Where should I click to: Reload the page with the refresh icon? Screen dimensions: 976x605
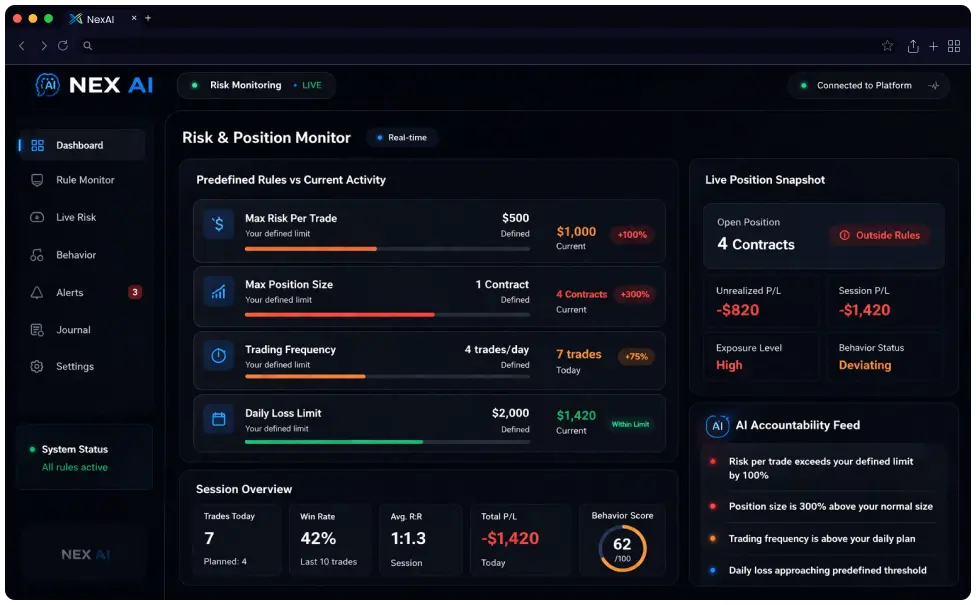63,45
